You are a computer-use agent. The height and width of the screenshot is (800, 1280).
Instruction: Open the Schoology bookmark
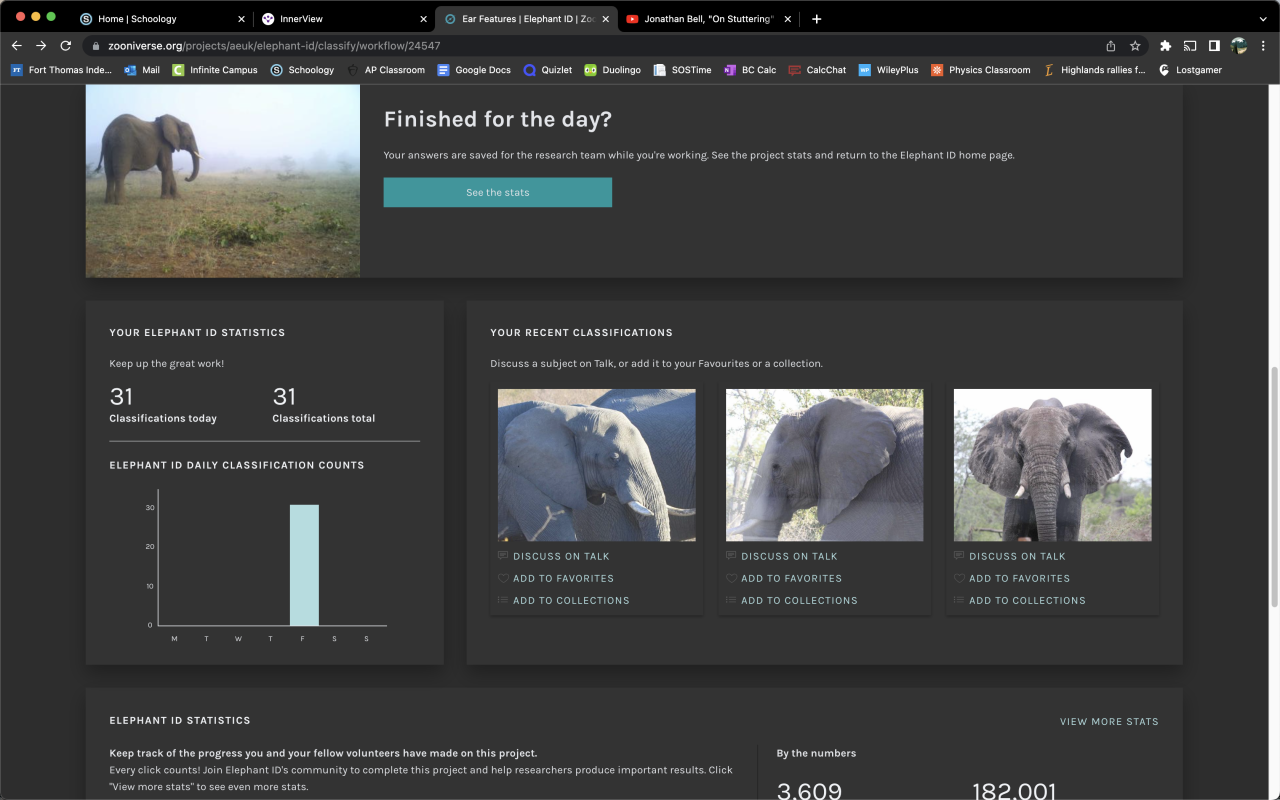click(303, 70)
